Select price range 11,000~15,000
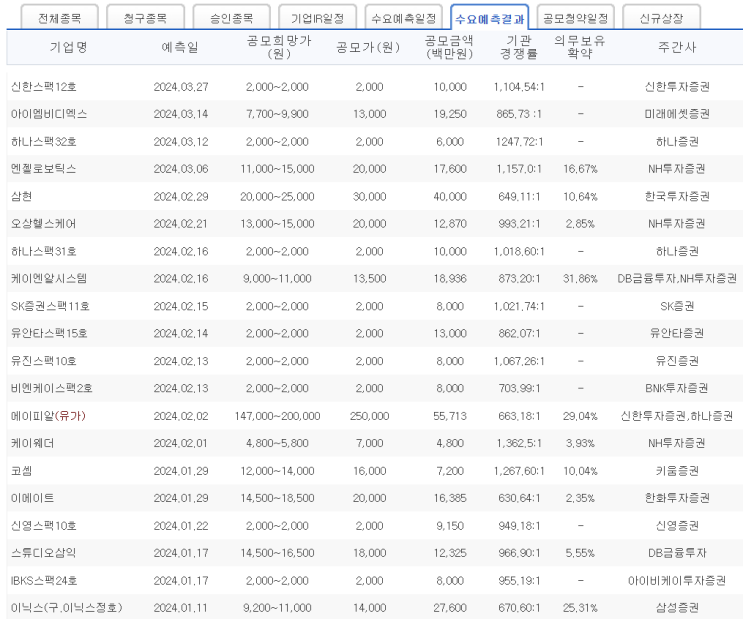This screenshot has height=619, width=743. tap(277, 169)
